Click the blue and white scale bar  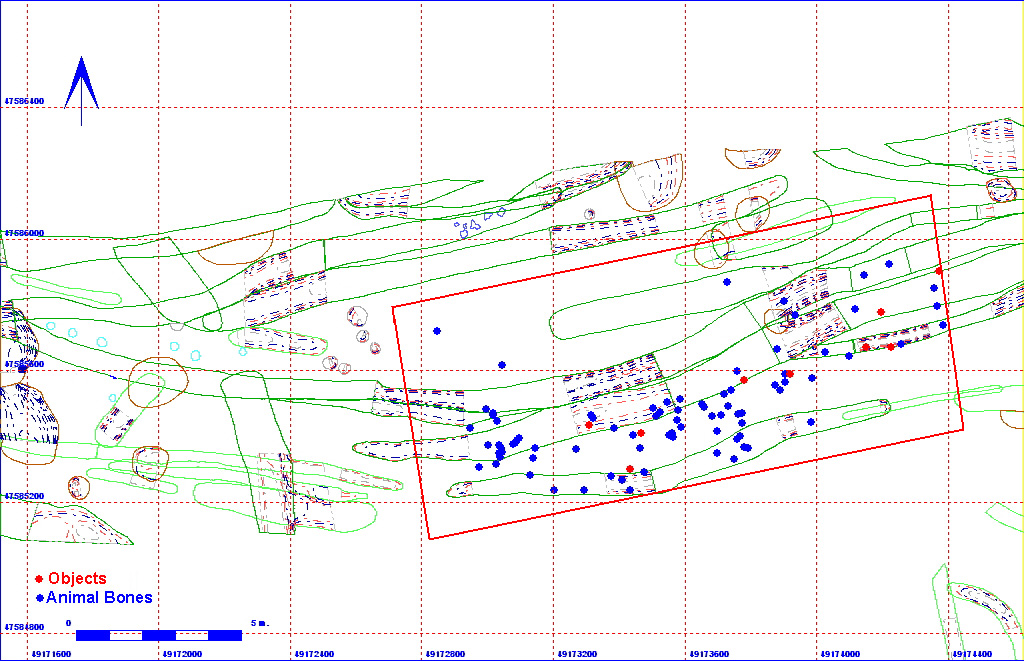pyautogui.click(x=159, y=636)
